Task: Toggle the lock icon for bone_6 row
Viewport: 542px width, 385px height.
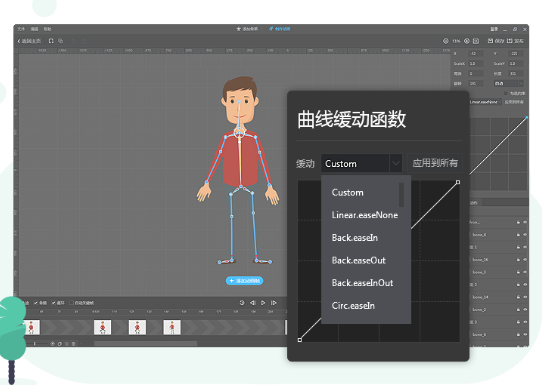Action: click(518, 334)
